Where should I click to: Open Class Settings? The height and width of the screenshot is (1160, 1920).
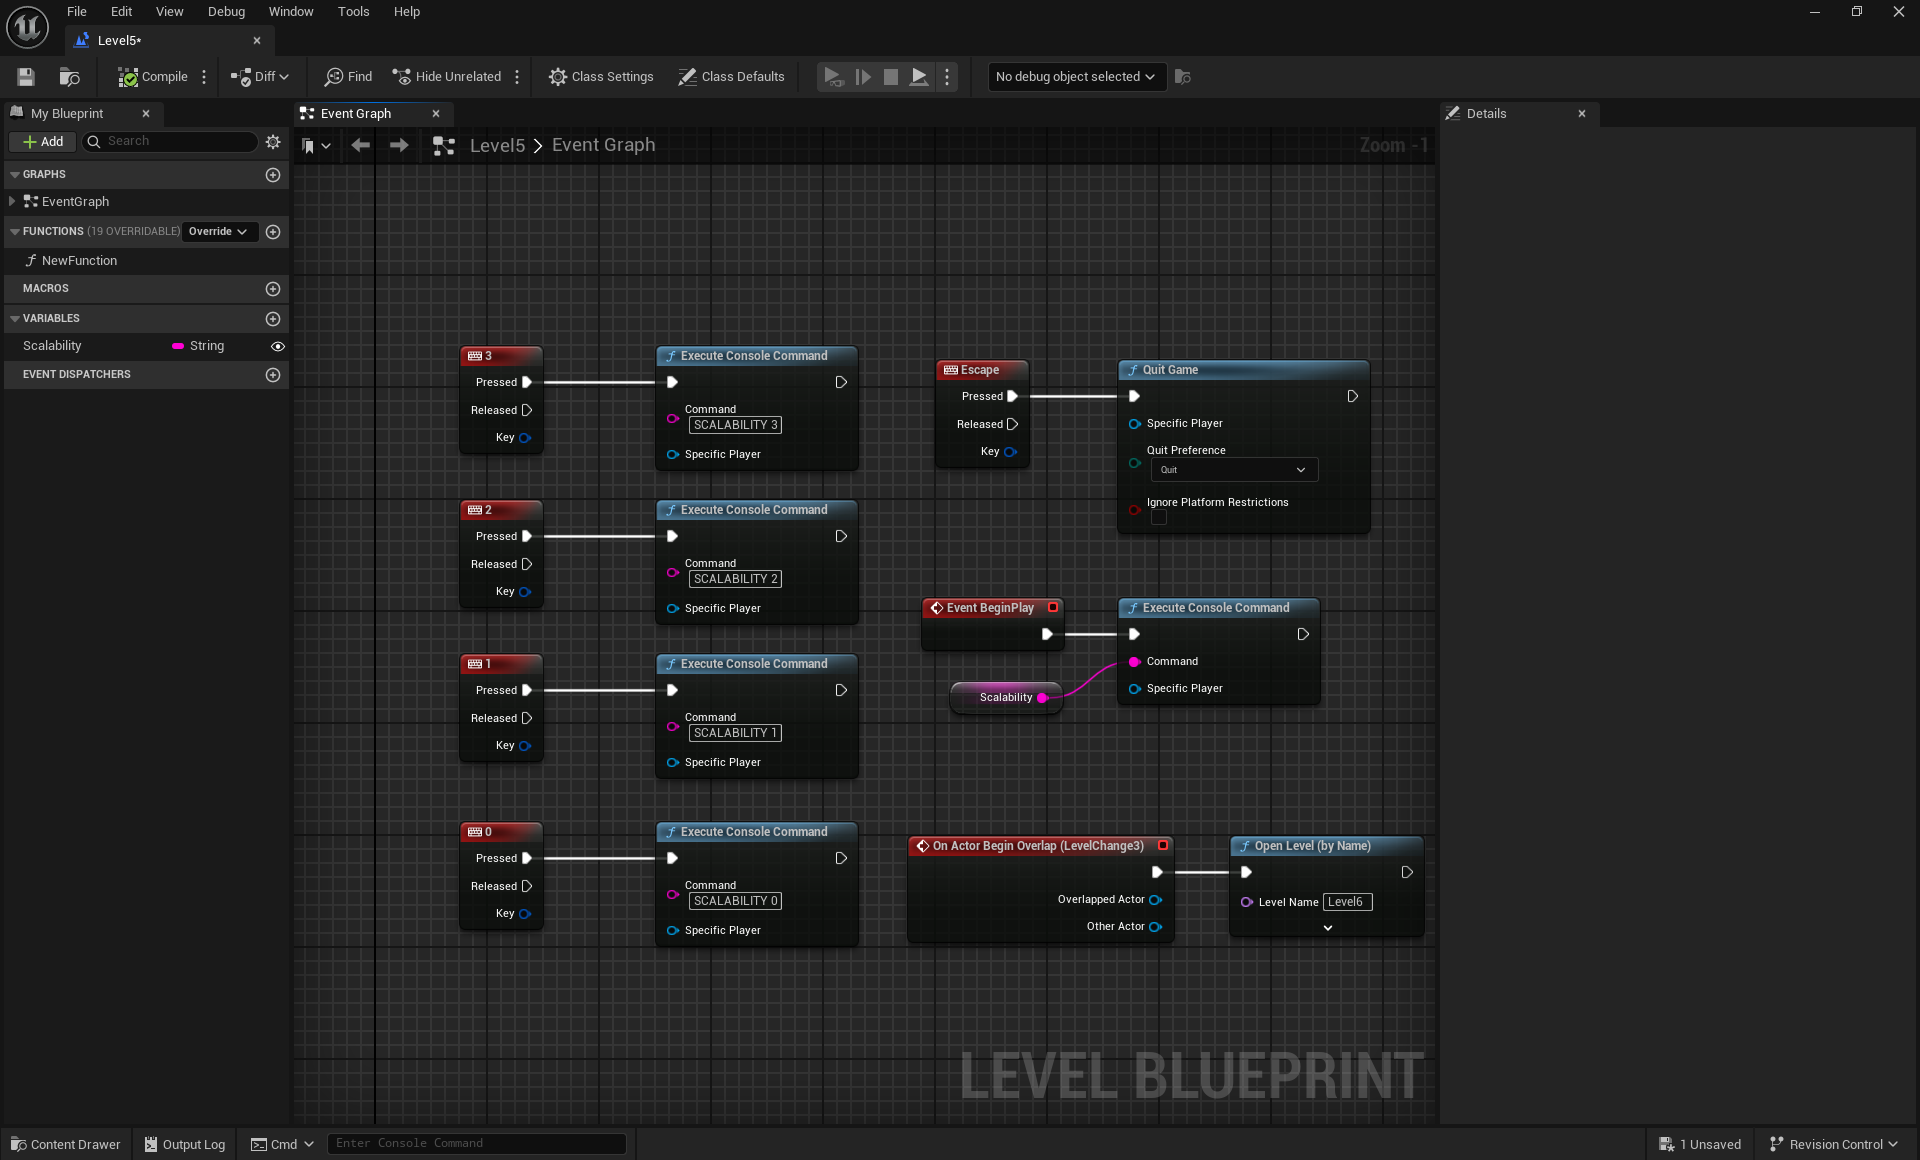[601, 77]
